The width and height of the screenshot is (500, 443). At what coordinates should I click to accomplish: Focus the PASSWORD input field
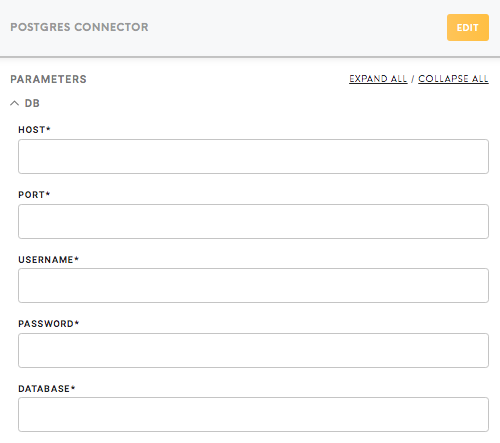point(253,350)
